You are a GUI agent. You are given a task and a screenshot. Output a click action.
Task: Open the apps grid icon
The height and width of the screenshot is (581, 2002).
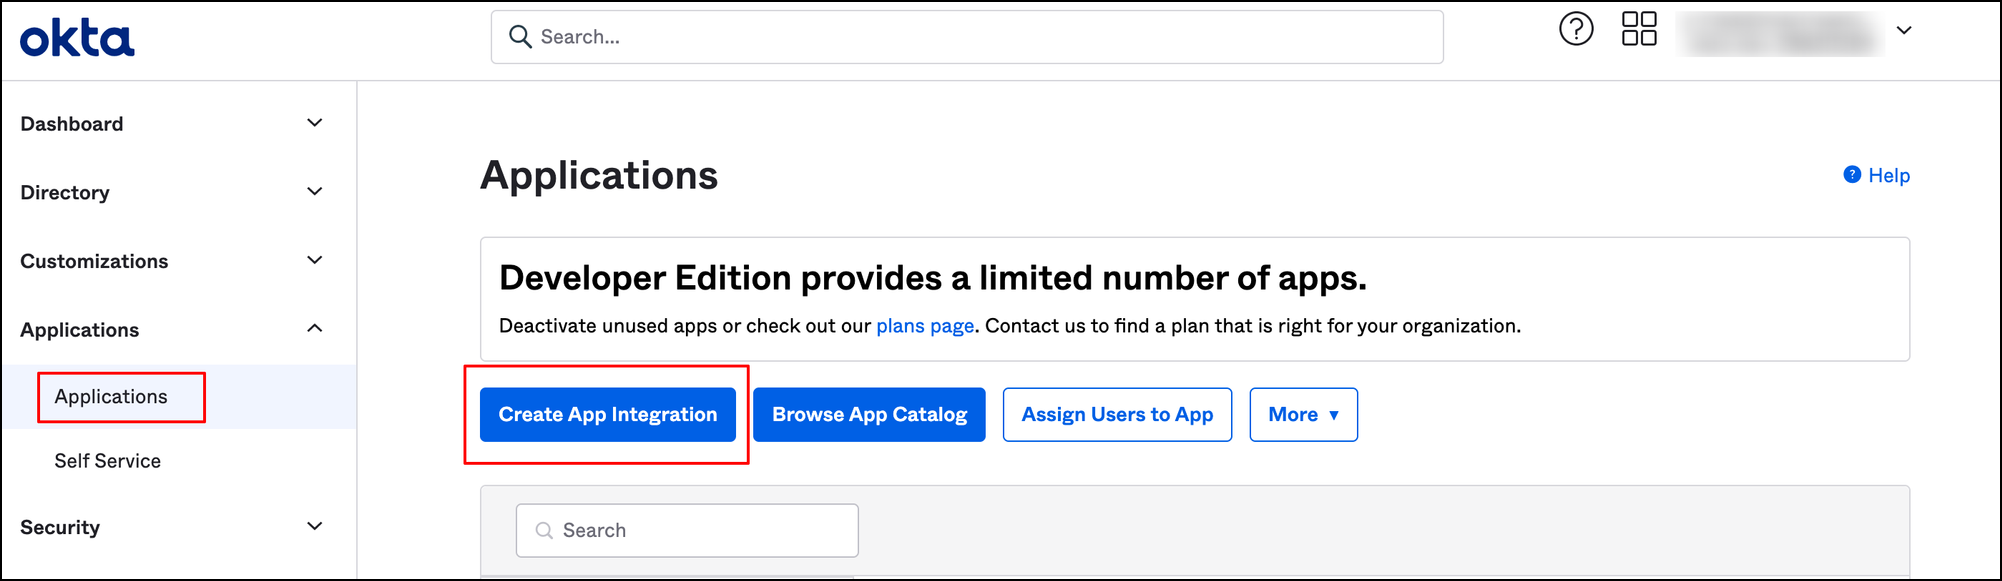click(1639, 29)
